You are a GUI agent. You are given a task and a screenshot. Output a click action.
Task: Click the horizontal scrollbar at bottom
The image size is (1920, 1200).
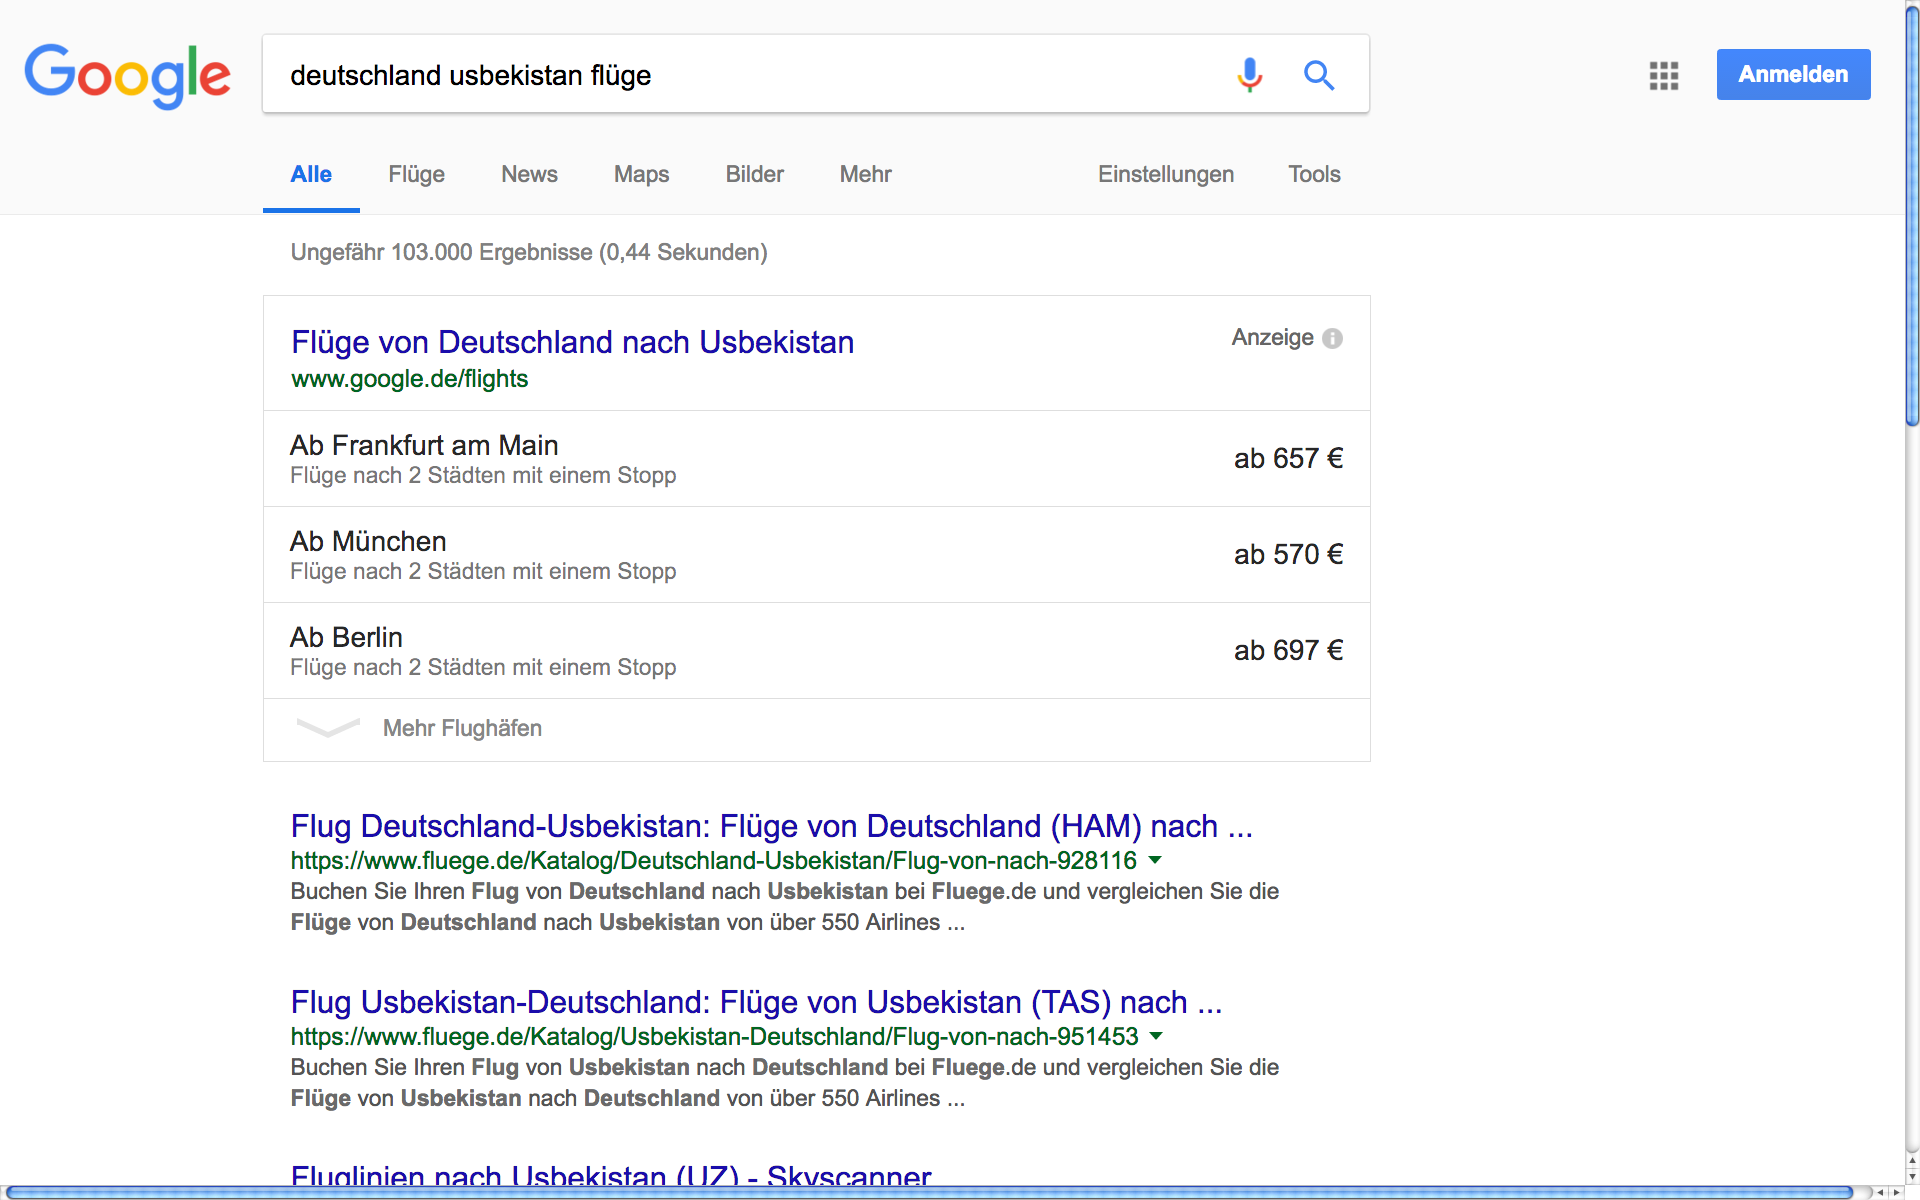coord(930,1192)
